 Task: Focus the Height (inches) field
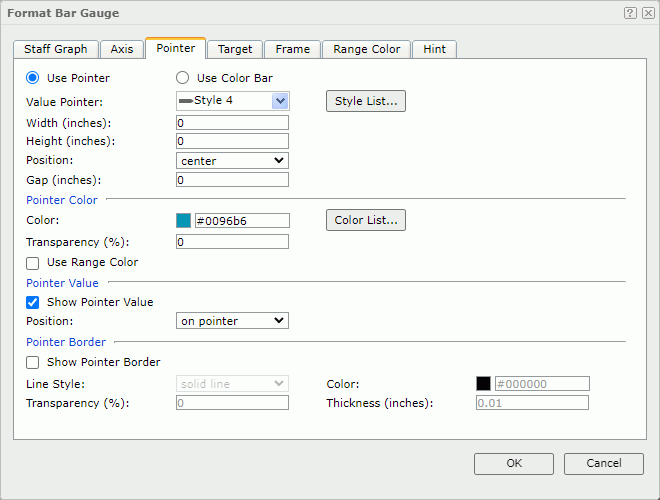point(232,141)
